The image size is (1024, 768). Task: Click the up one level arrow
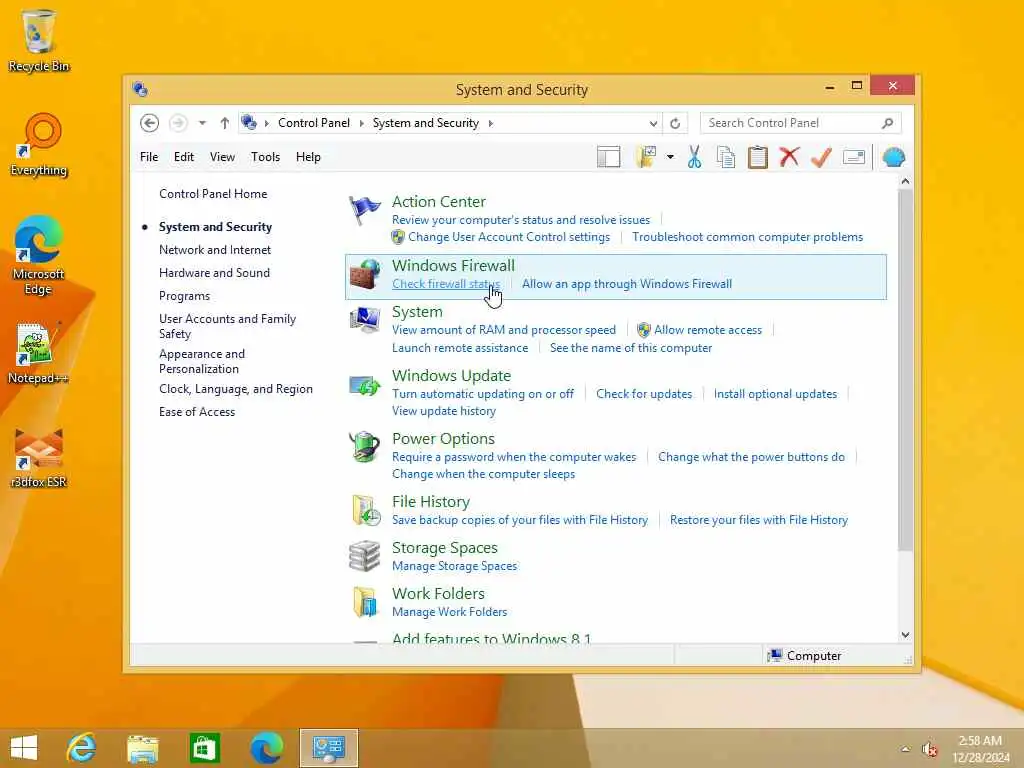(x=225, y=123)
